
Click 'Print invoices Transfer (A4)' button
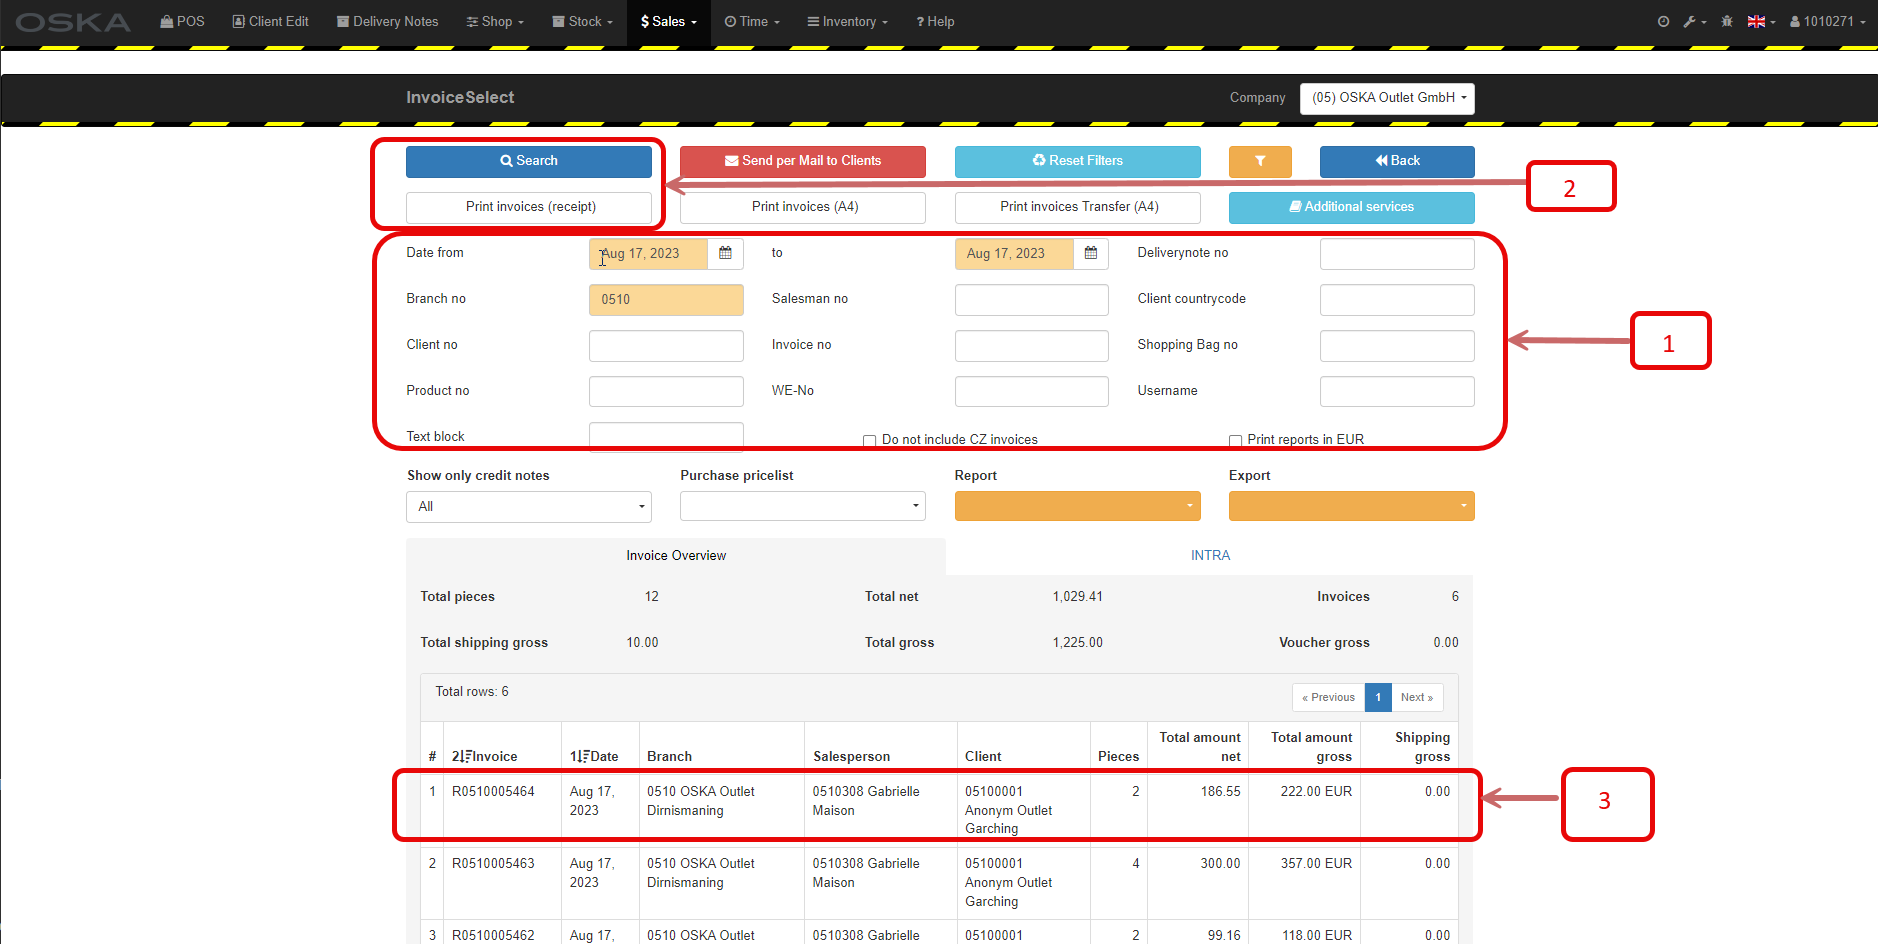(1078, 207)
